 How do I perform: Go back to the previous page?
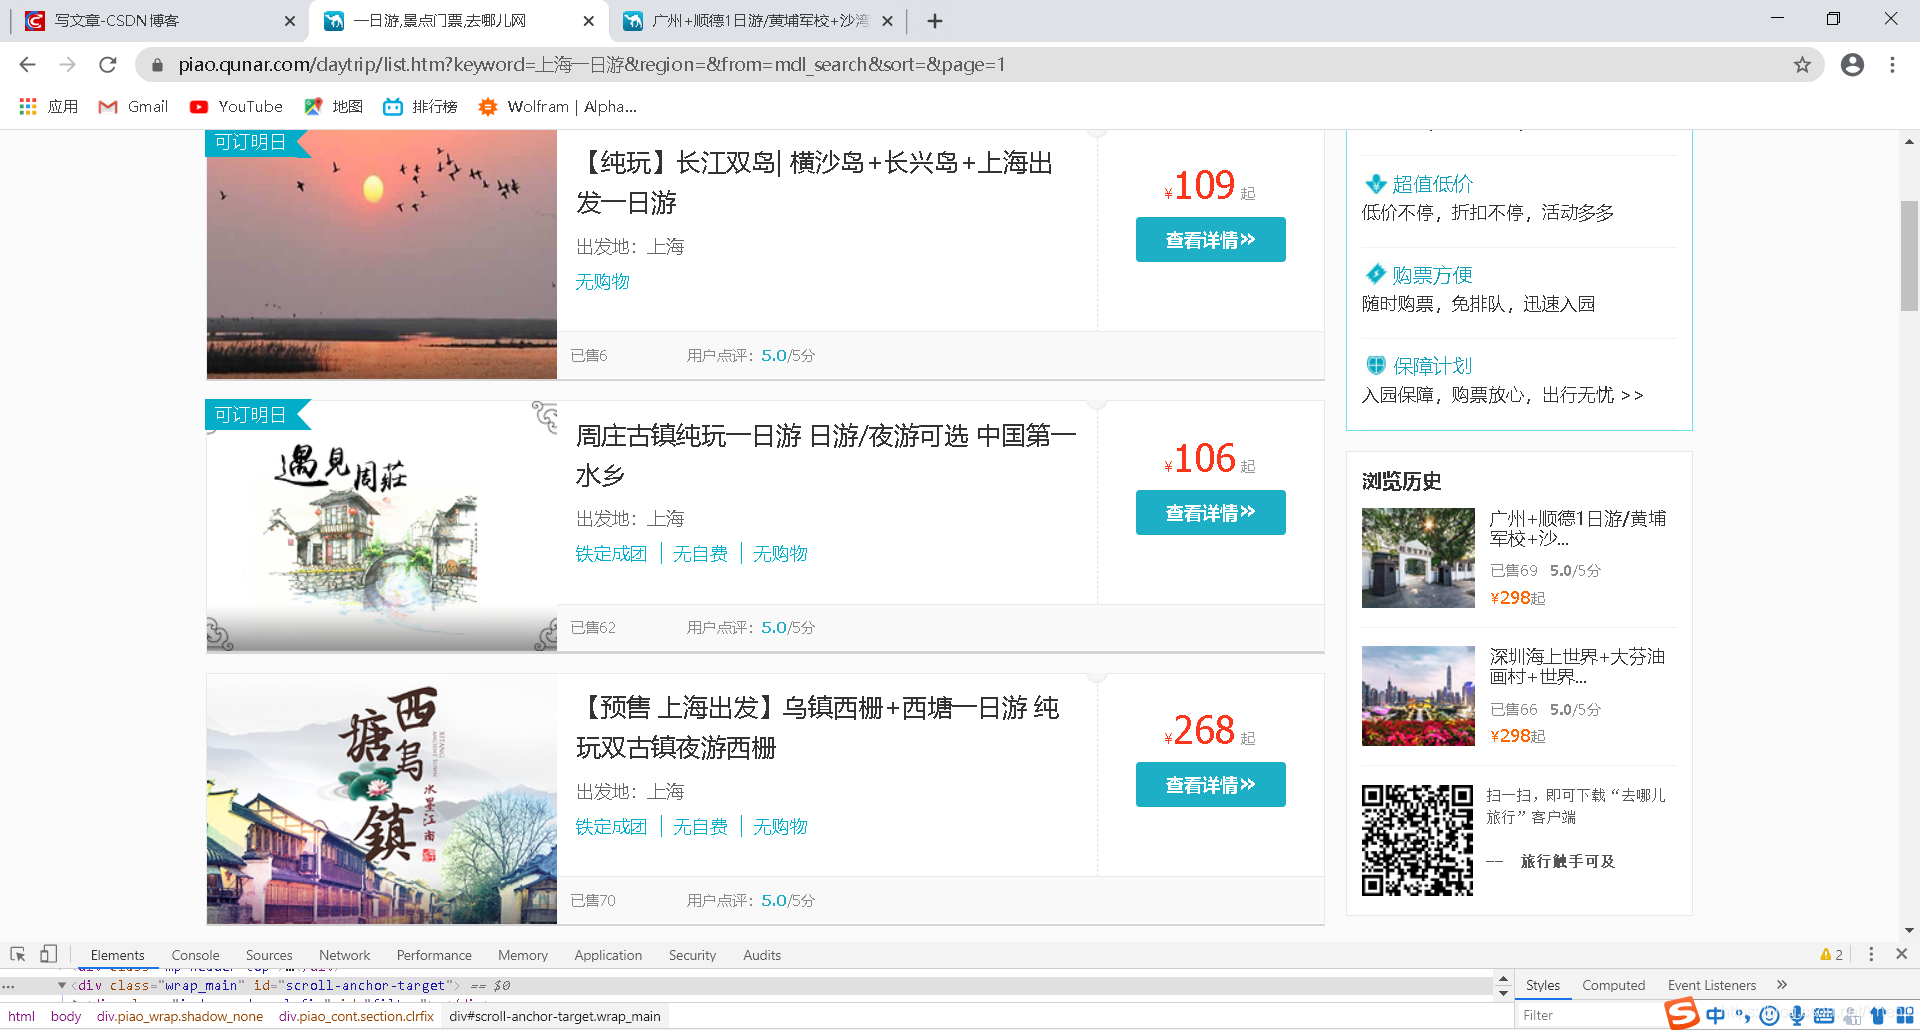(27, 65)
